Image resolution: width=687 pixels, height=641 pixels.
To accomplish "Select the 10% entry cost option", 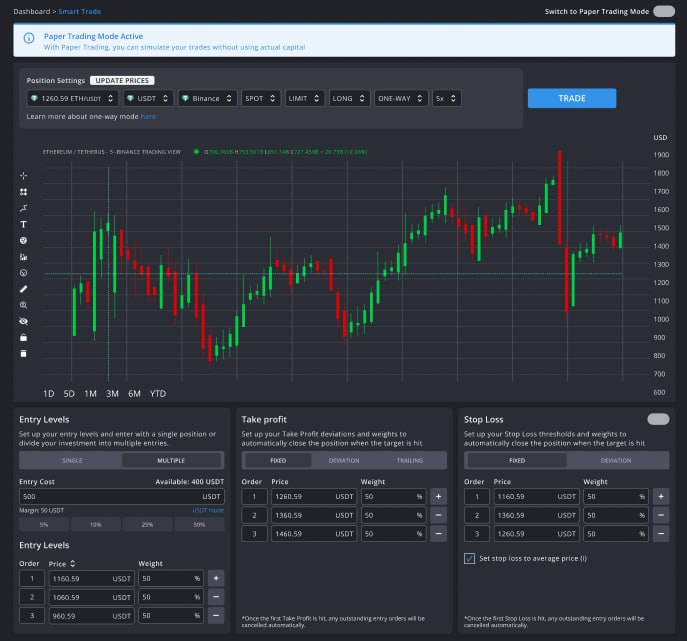I will (x=96, y=524).
